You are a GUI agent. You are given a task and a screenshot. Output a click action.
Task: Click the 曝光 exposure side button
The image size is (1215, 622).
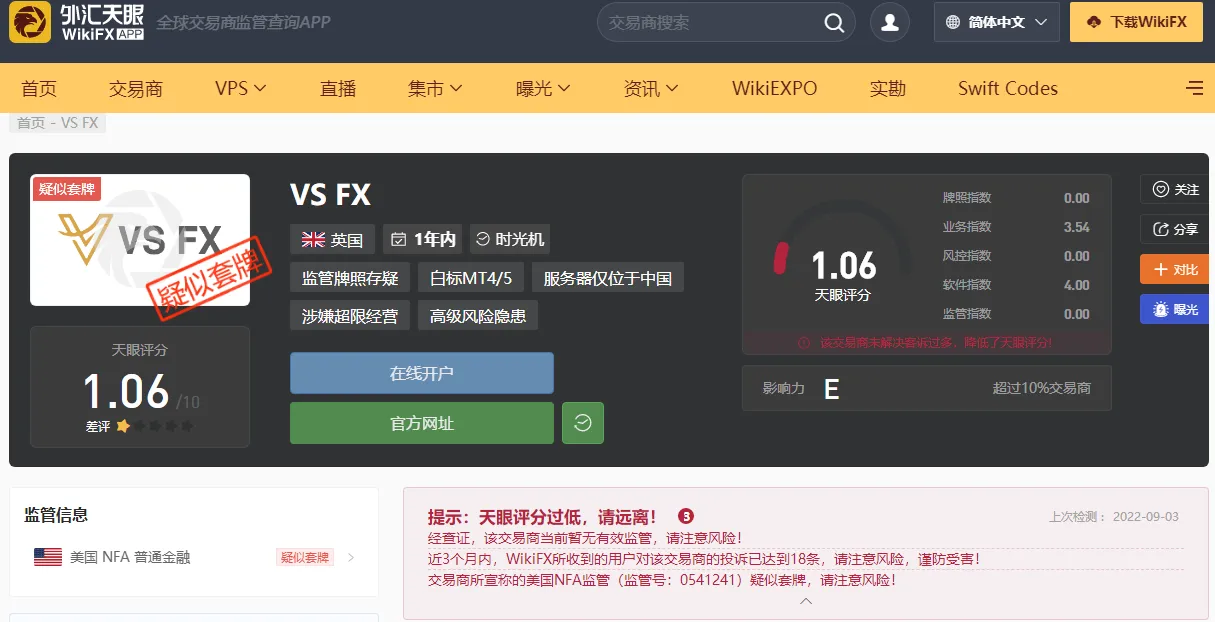tap(1175, 309)
